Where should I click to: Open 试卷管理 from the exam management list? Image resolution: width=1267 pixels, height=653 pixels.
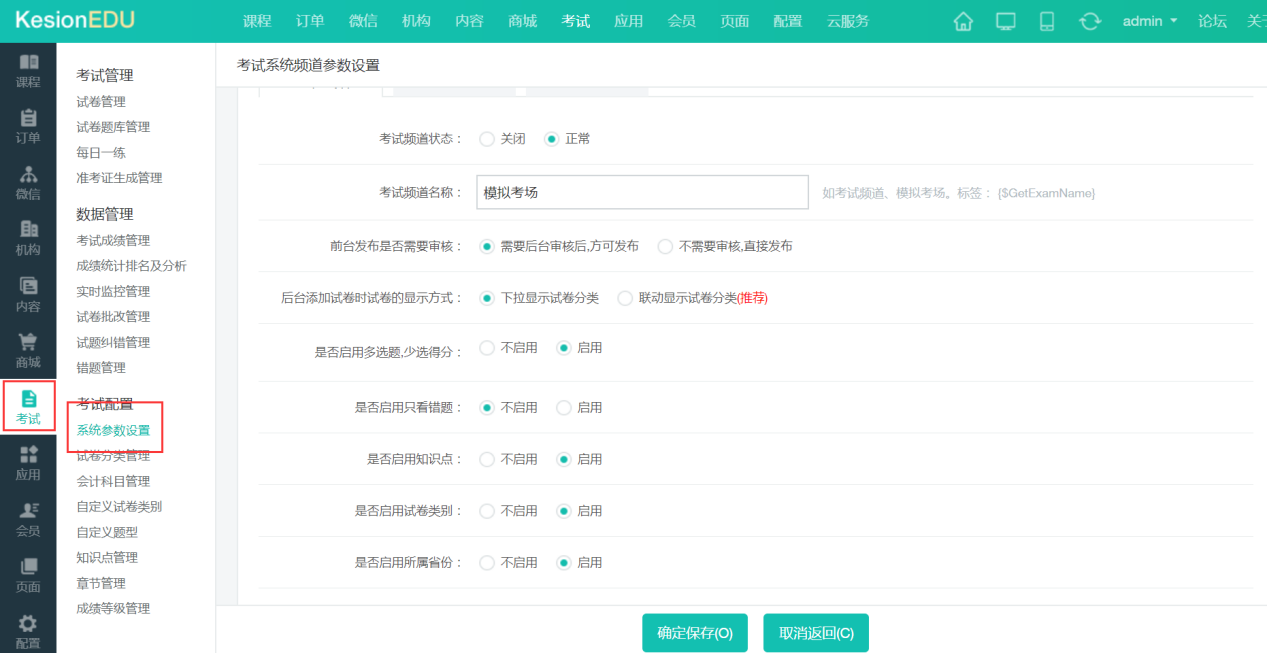click(x=100, y=101)
